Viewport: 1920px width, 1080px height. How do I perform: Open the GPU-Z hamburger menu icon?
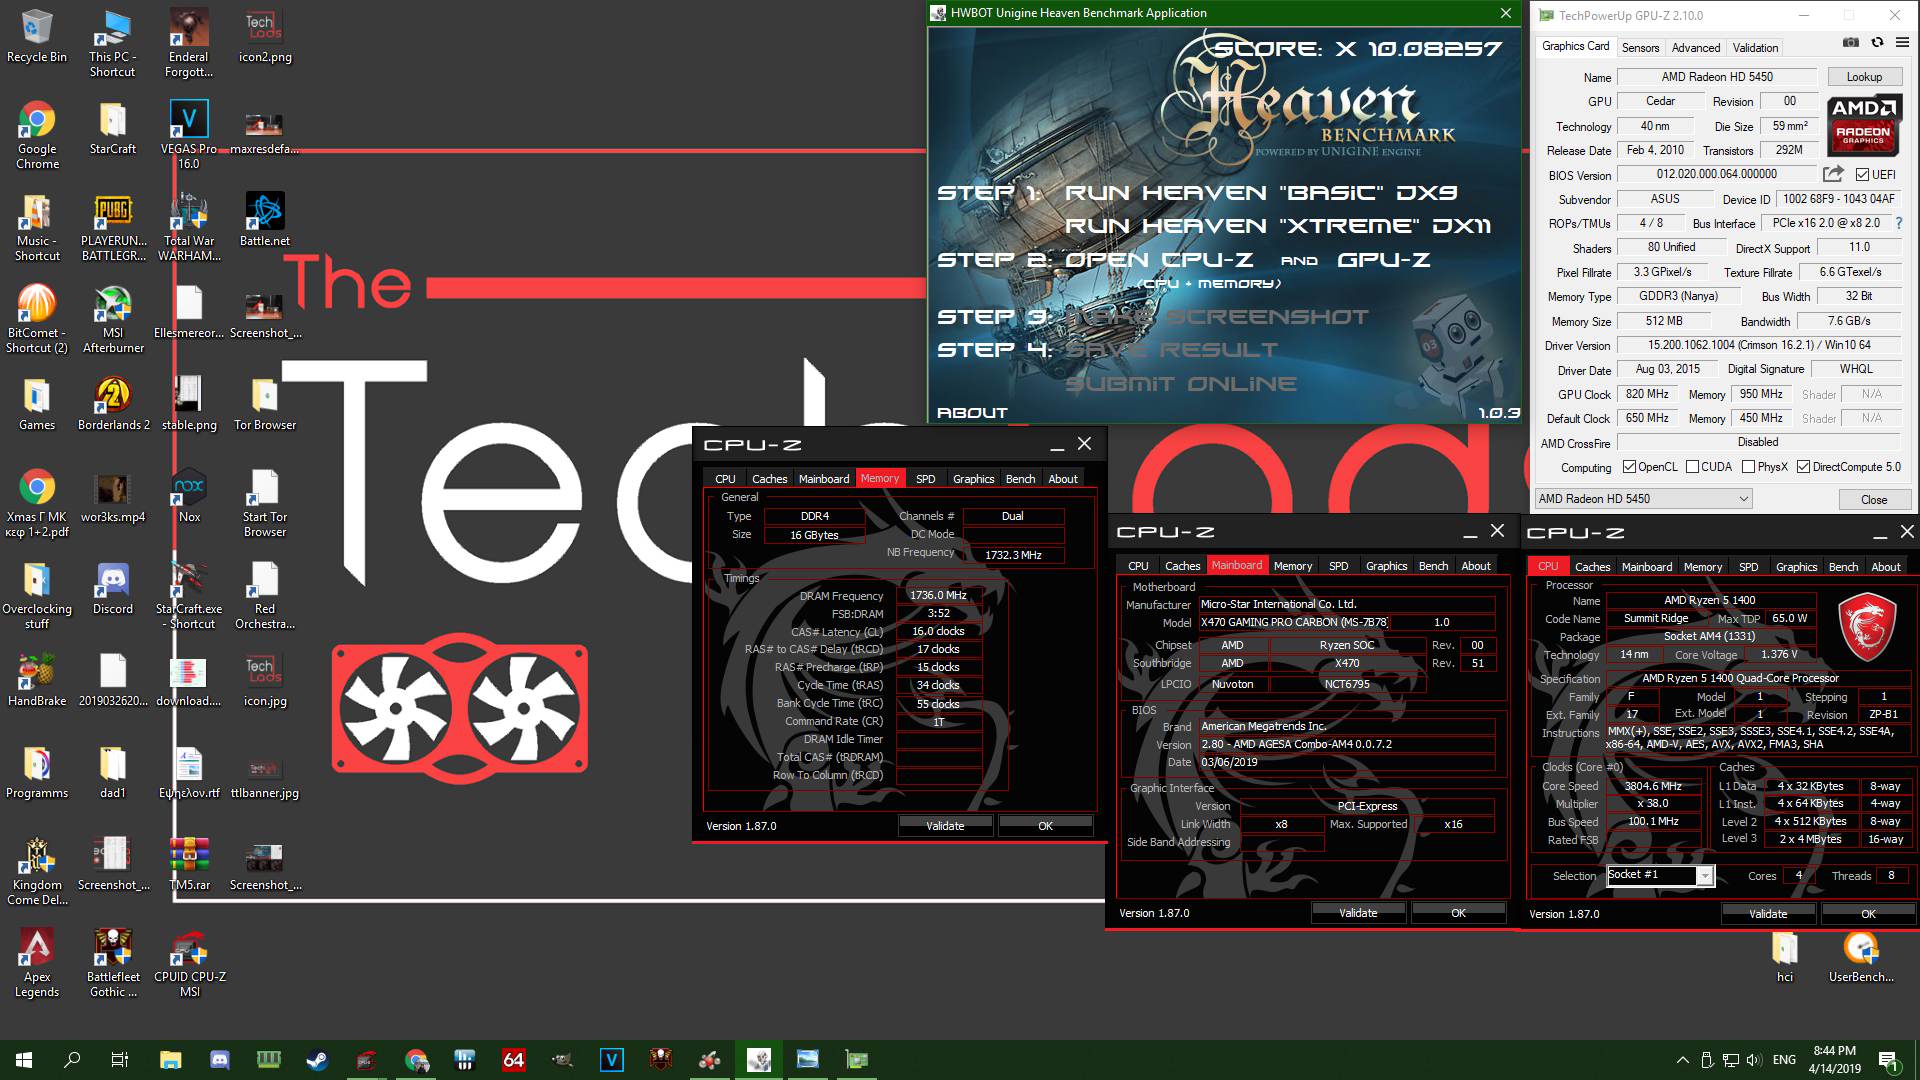[x=1902, y=43]
